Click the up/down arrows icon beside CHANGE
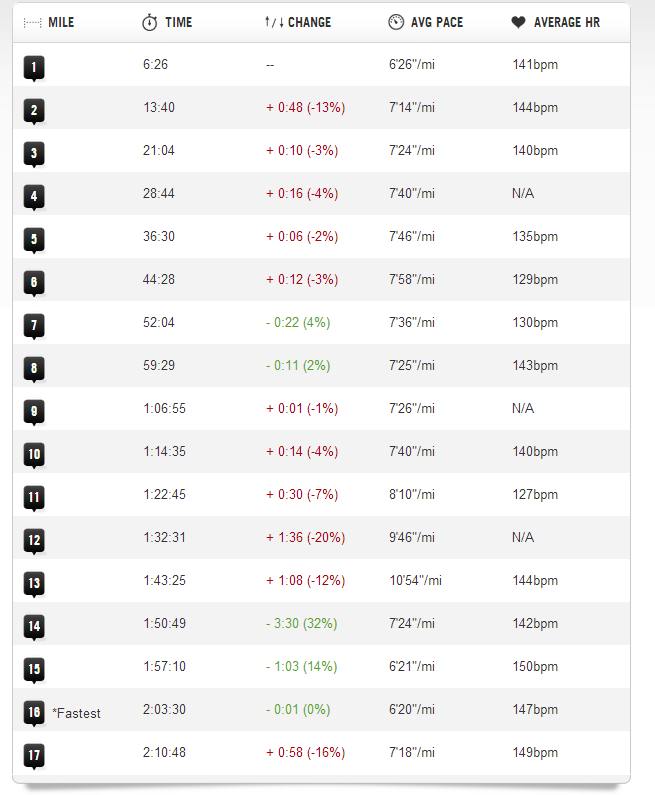The width and height of the screenshot is (655, 795). [274, 22]
